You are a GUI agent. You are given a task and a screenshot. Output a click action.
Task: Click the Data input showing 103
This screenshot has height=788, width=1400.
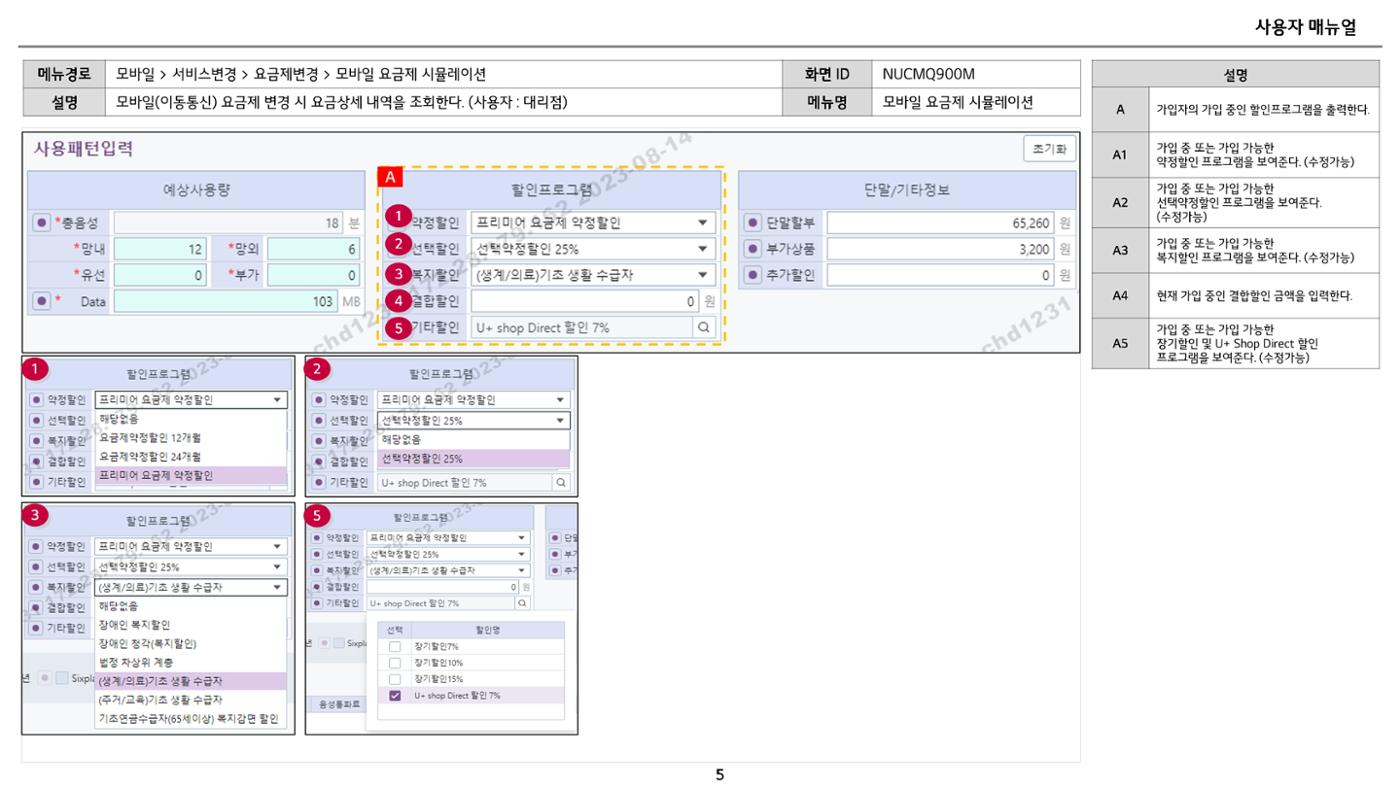pos(226,301)
